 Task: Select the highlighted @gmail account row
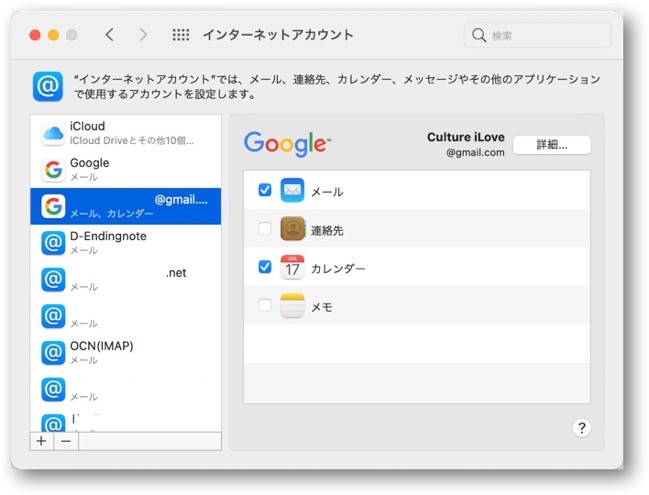[x=125, y=206]
